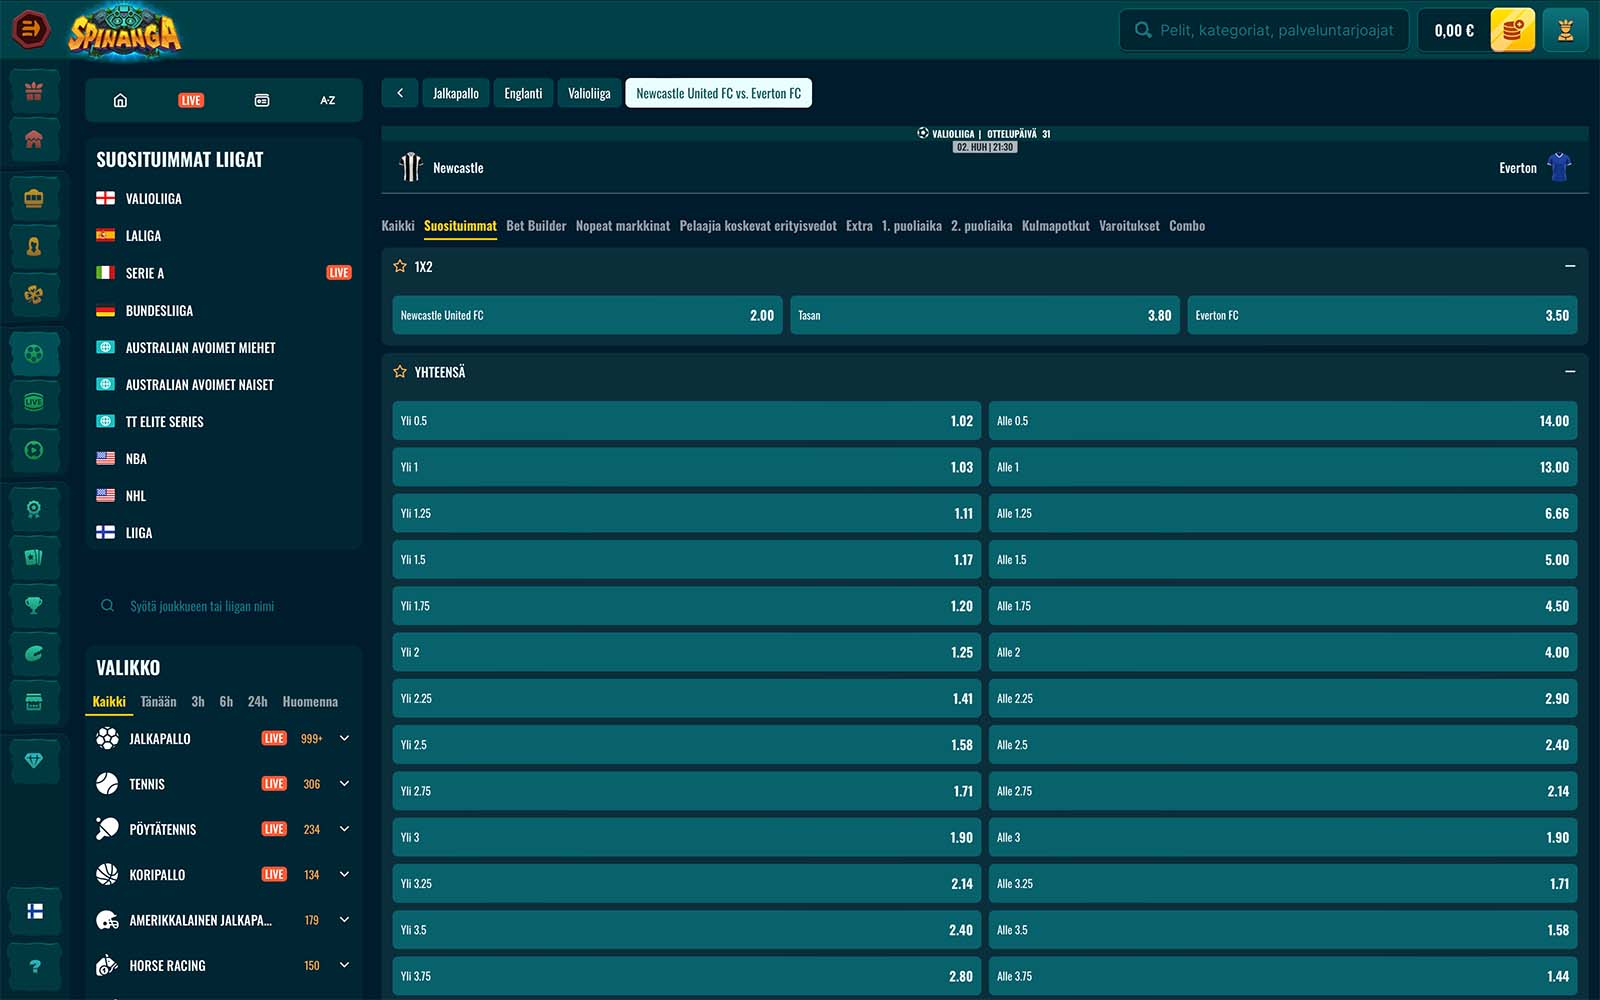The image size is (1600, 1000).
Task: Expand the Jalkapallo sport category
Action: click(x=344, y=738)
